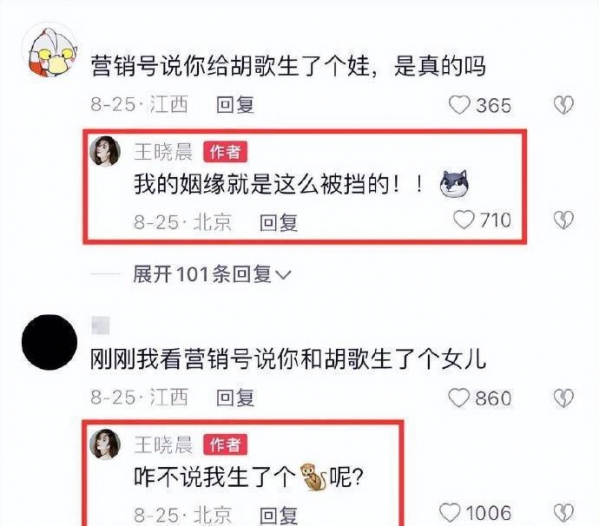Reply to the 刚刚我看营销号 comment

[x=235, y=398]
